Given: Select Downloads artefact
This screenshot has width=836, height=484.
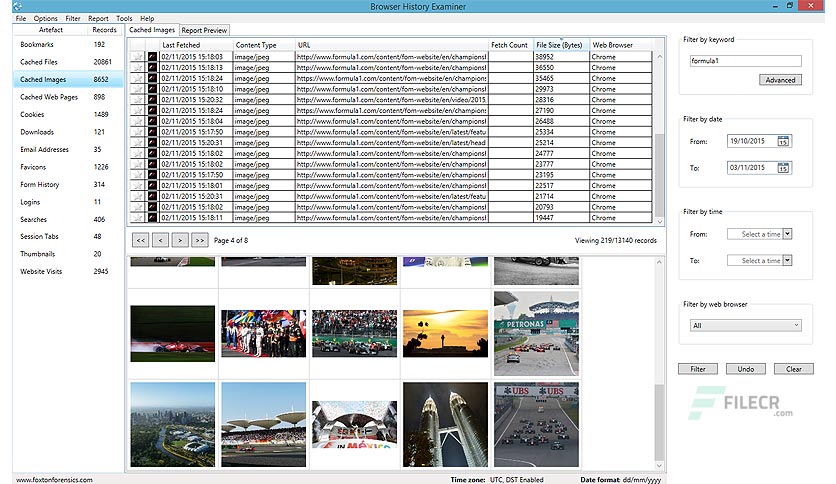Looking at the screenshot, I should click(68, 132).
